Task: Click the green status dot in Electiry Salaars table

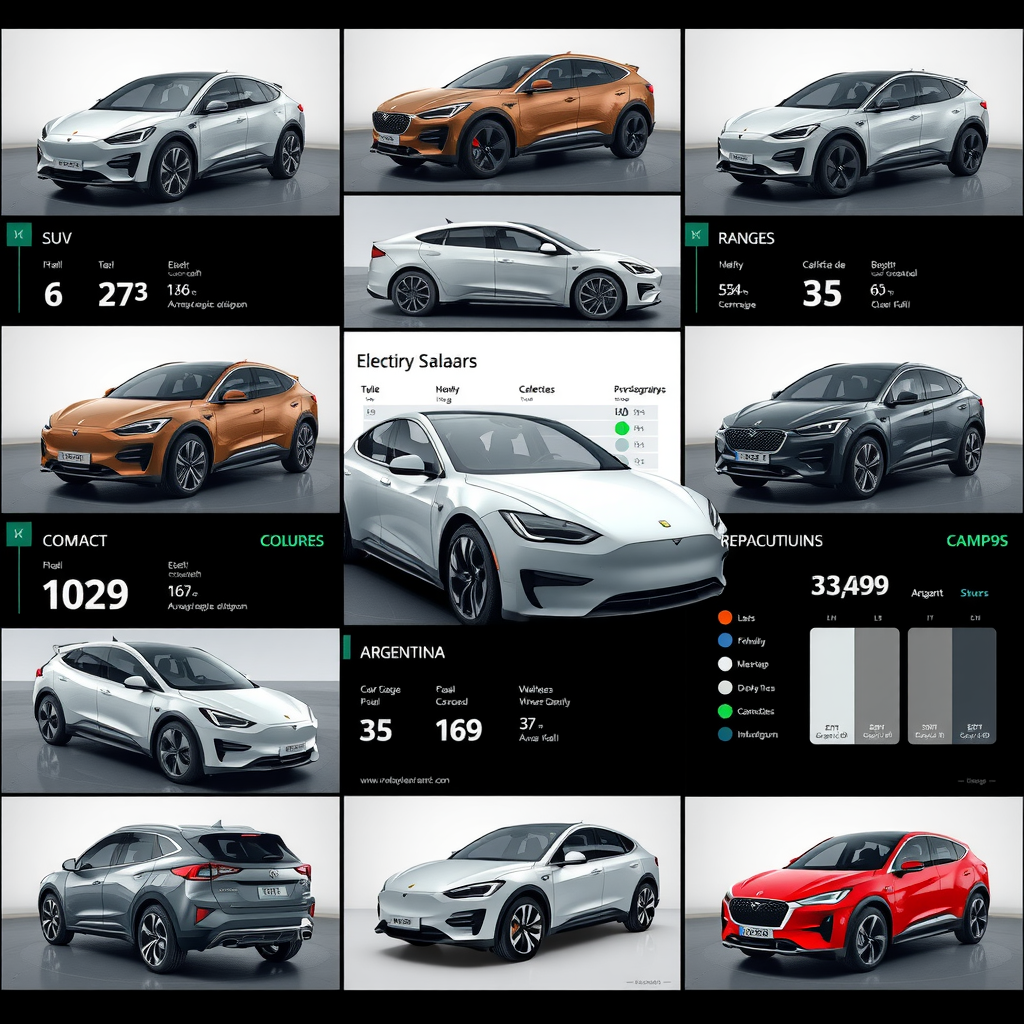Action: pyautogui.click(x=622, y=427)
